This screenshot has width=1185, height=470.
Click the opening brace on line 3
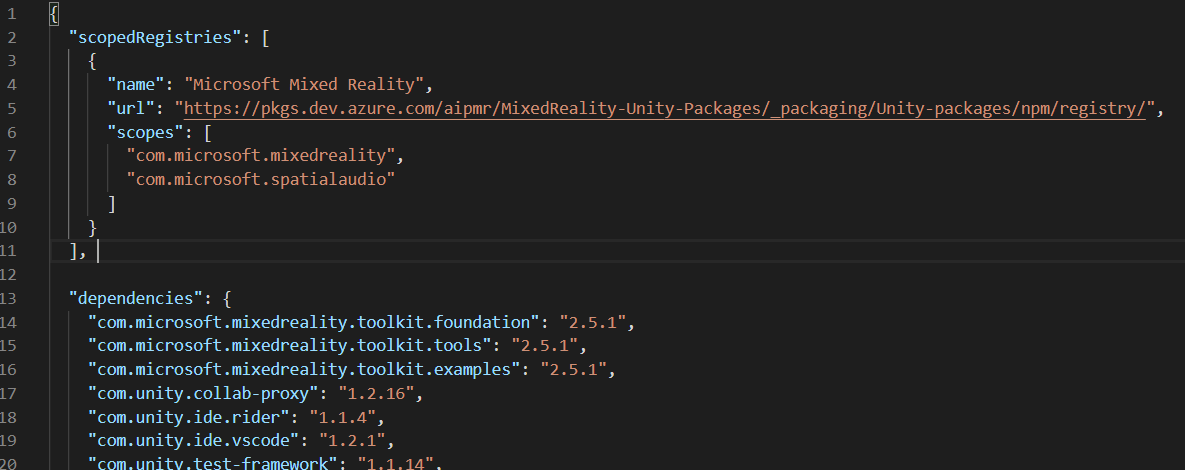pos(93,60)
